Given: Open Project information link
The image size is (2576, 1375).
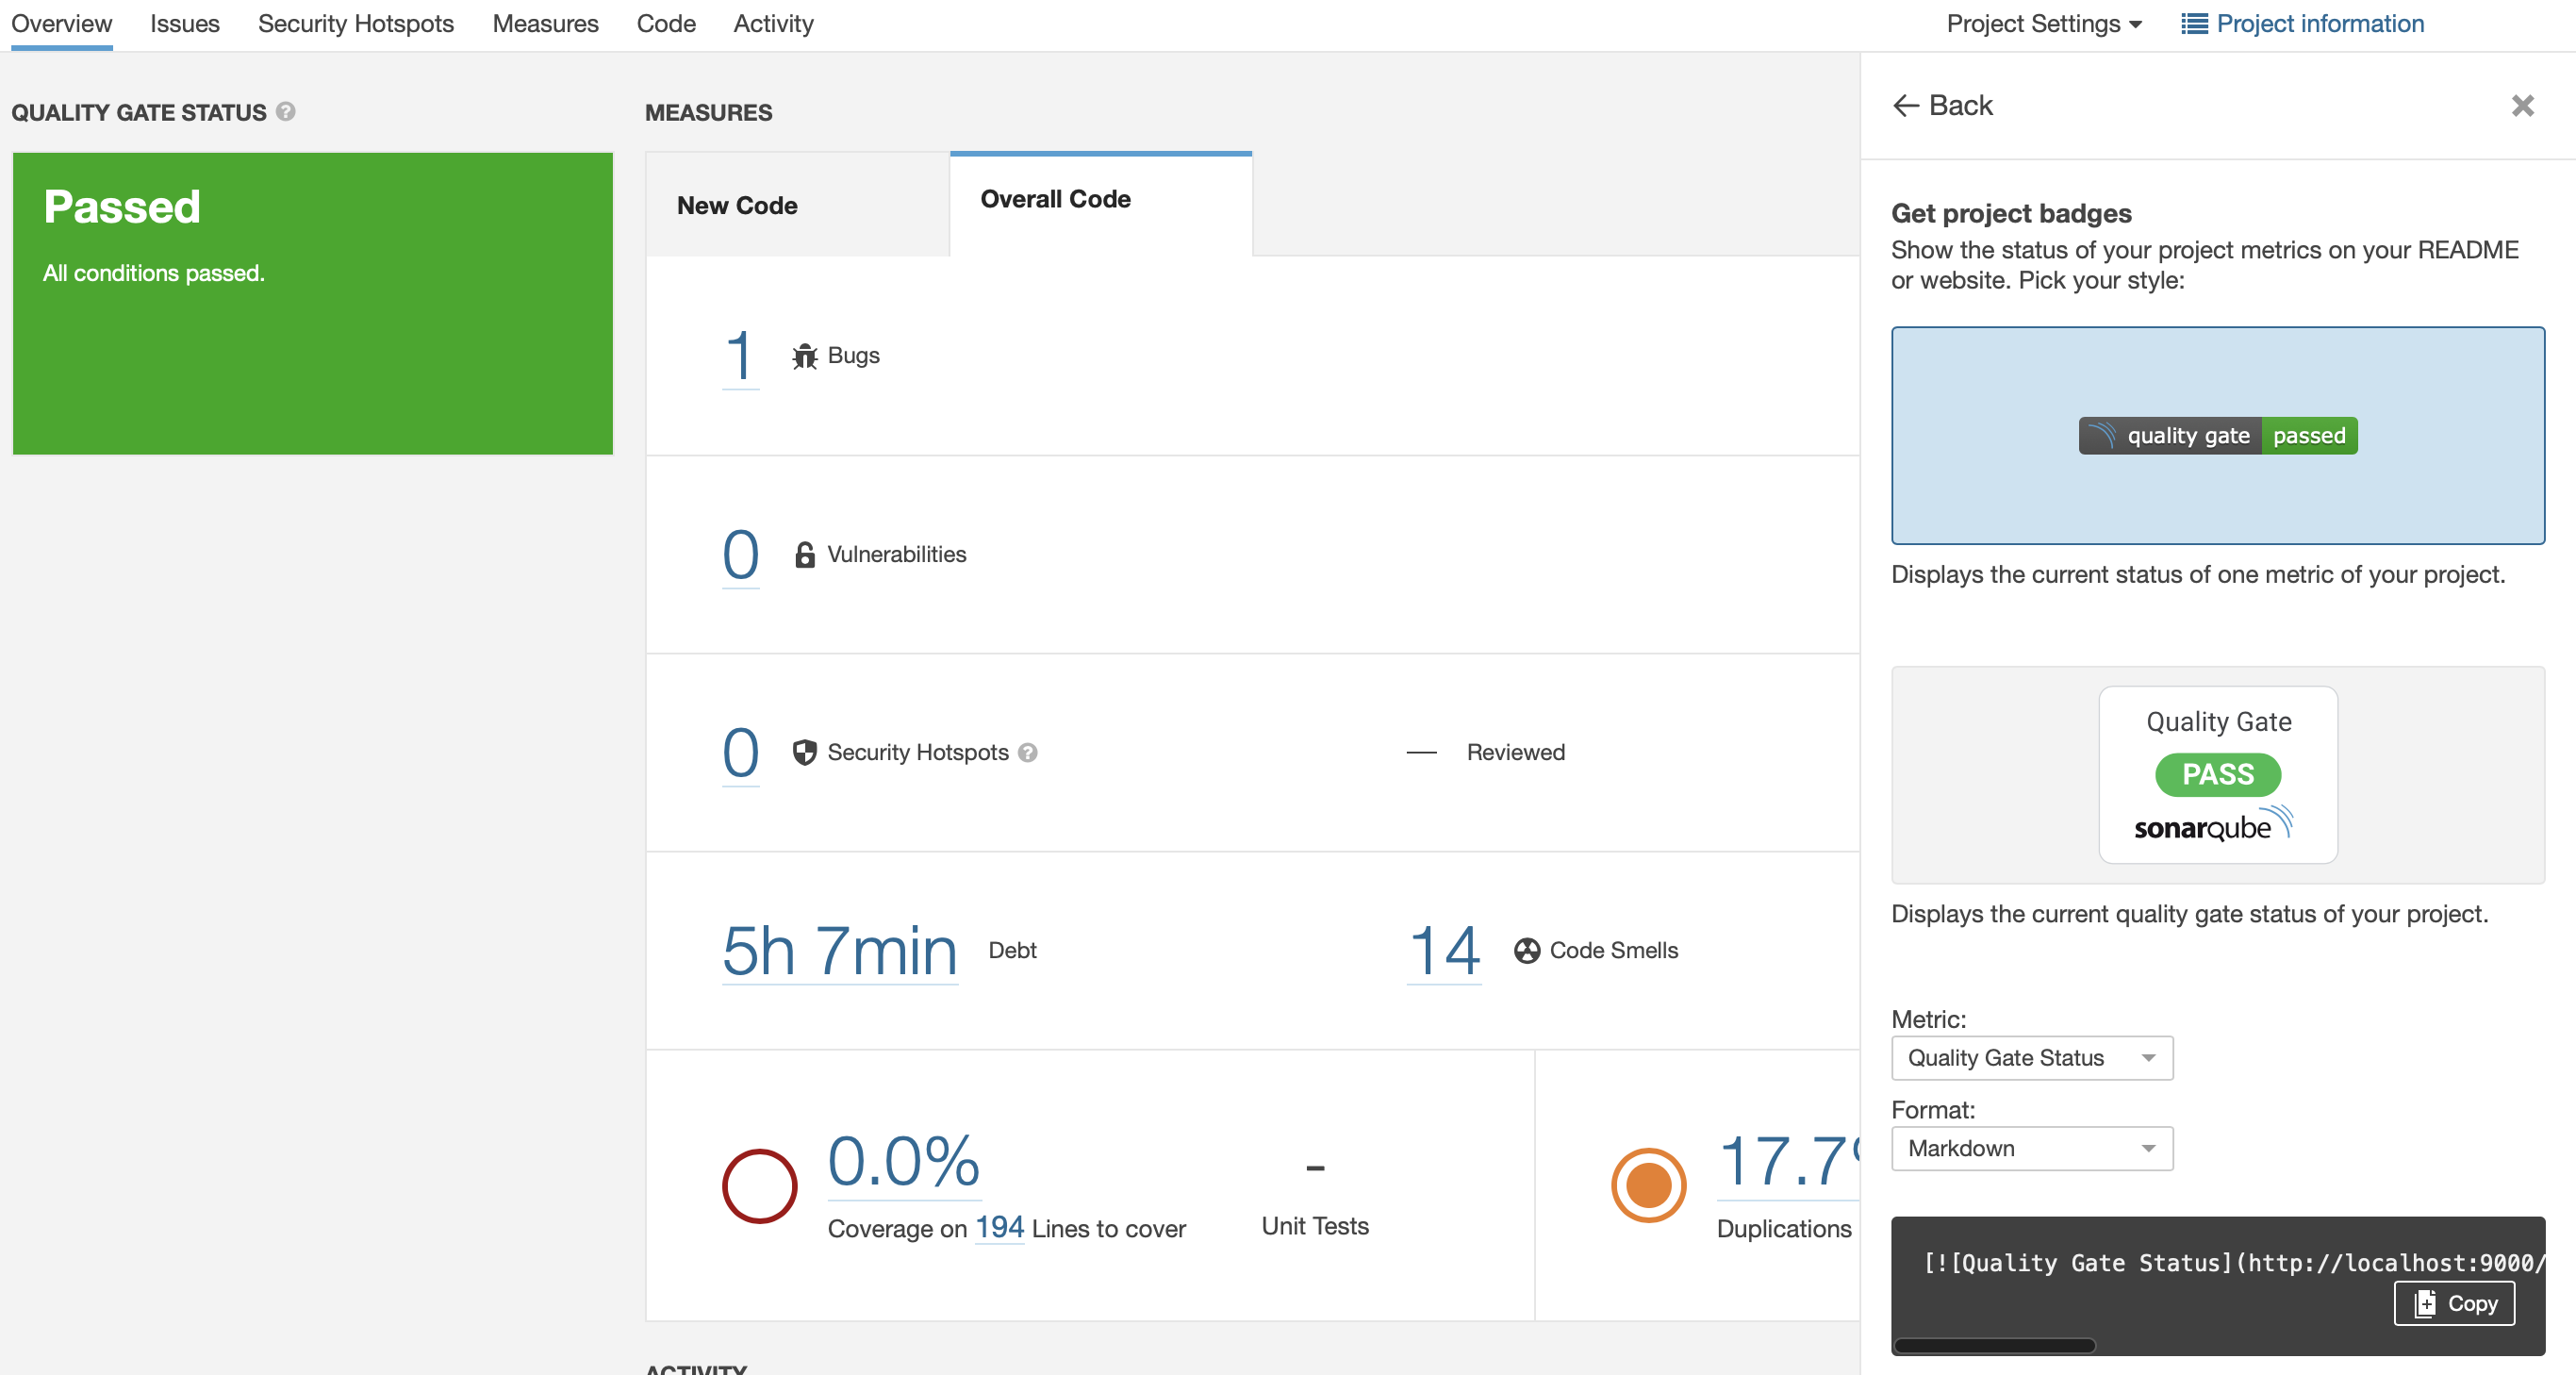Looking at the screenshot, I should click(x=2302, y=24).
